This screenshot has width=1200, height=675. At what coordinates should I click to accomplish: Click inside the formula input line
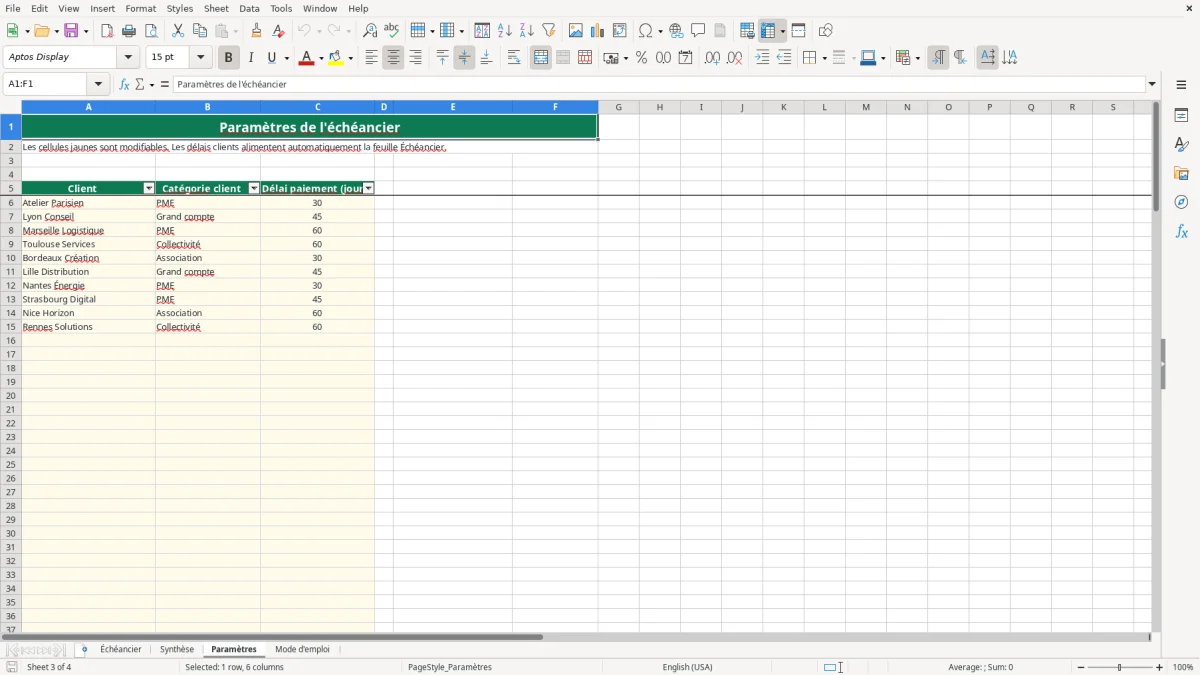click(x=659, y=84)
